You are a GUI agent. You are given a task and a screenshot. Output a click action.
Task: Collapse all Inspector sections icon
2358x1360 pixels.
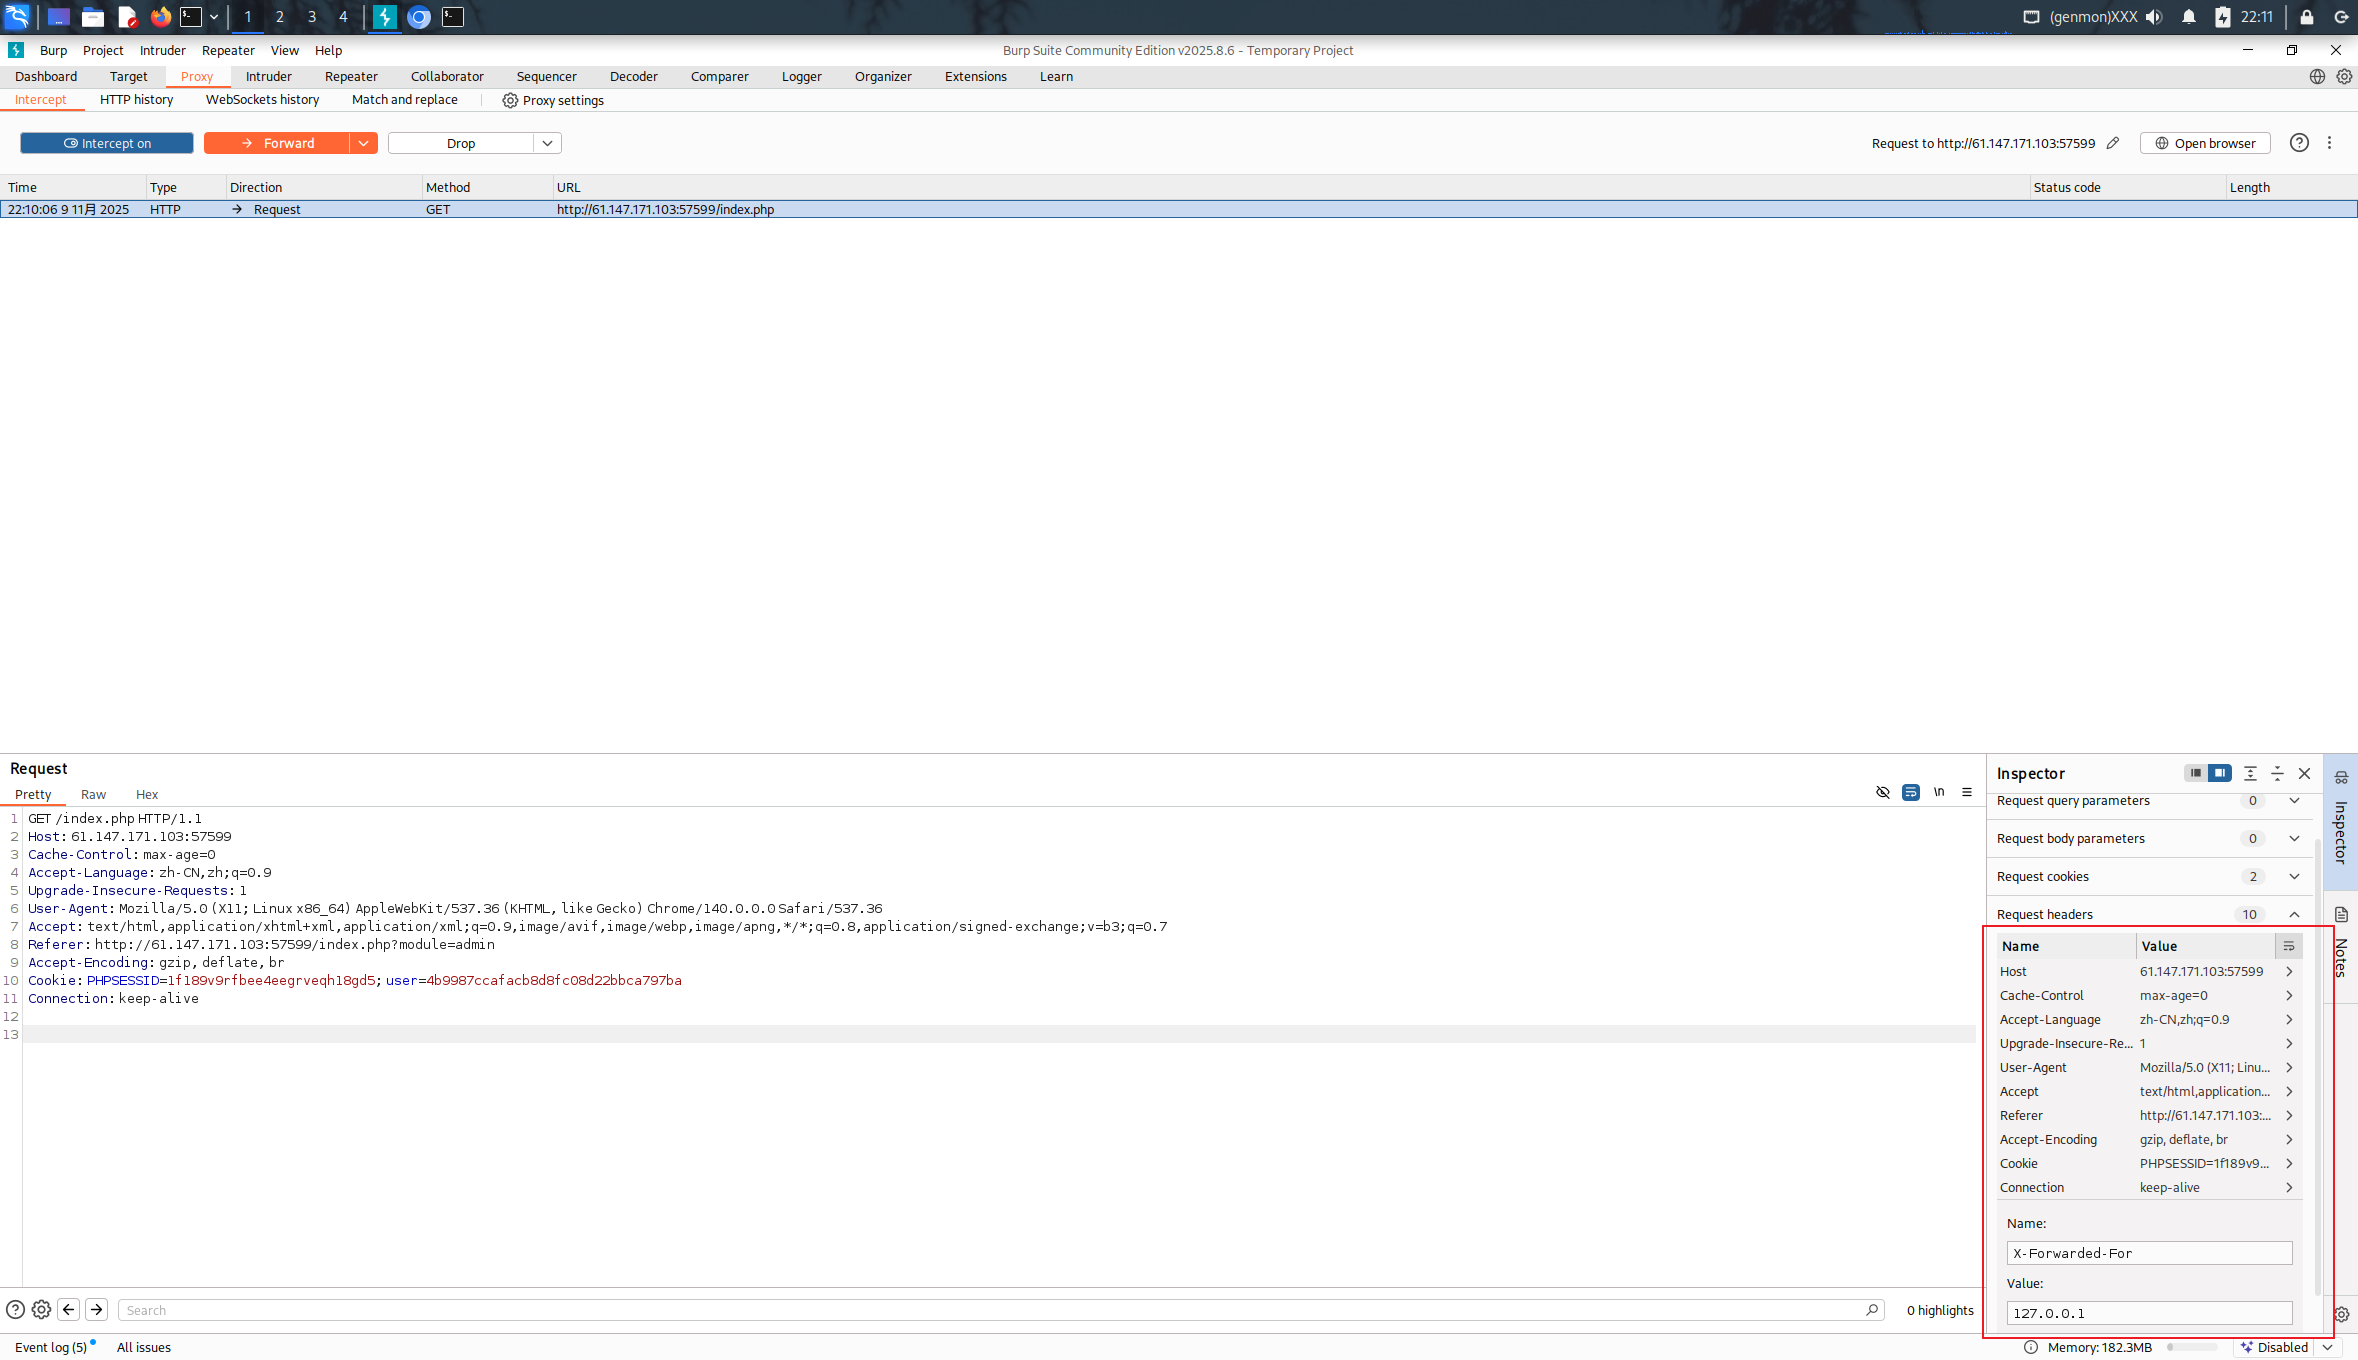pyautogui.click(x=2277, y=773)
